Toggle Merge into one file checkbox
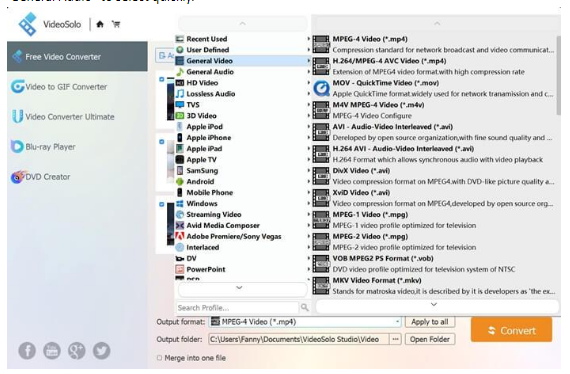This screenshot has width=570, height=374. pyautogui.click(x=159, y=358)
